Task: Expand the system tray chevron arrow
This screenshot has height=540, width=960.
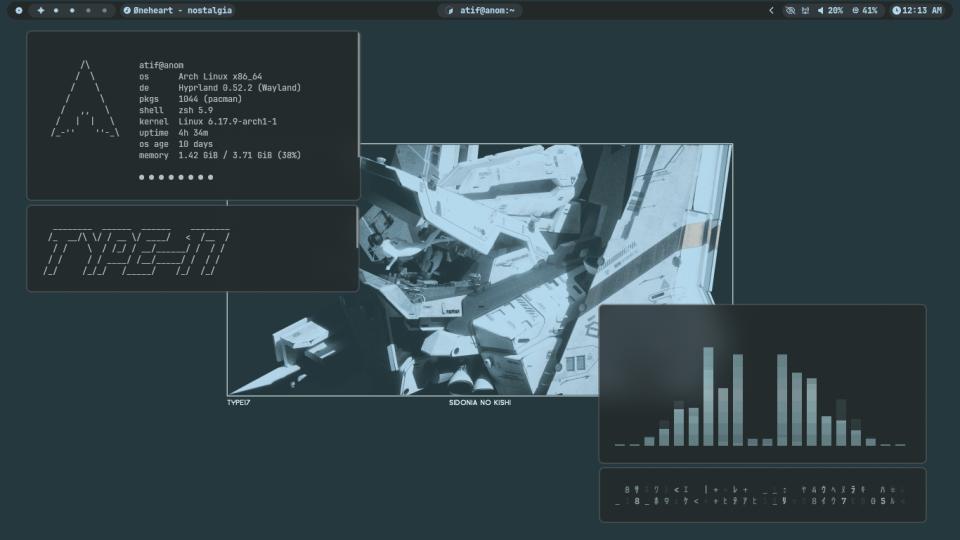Action: pos(771,10)
